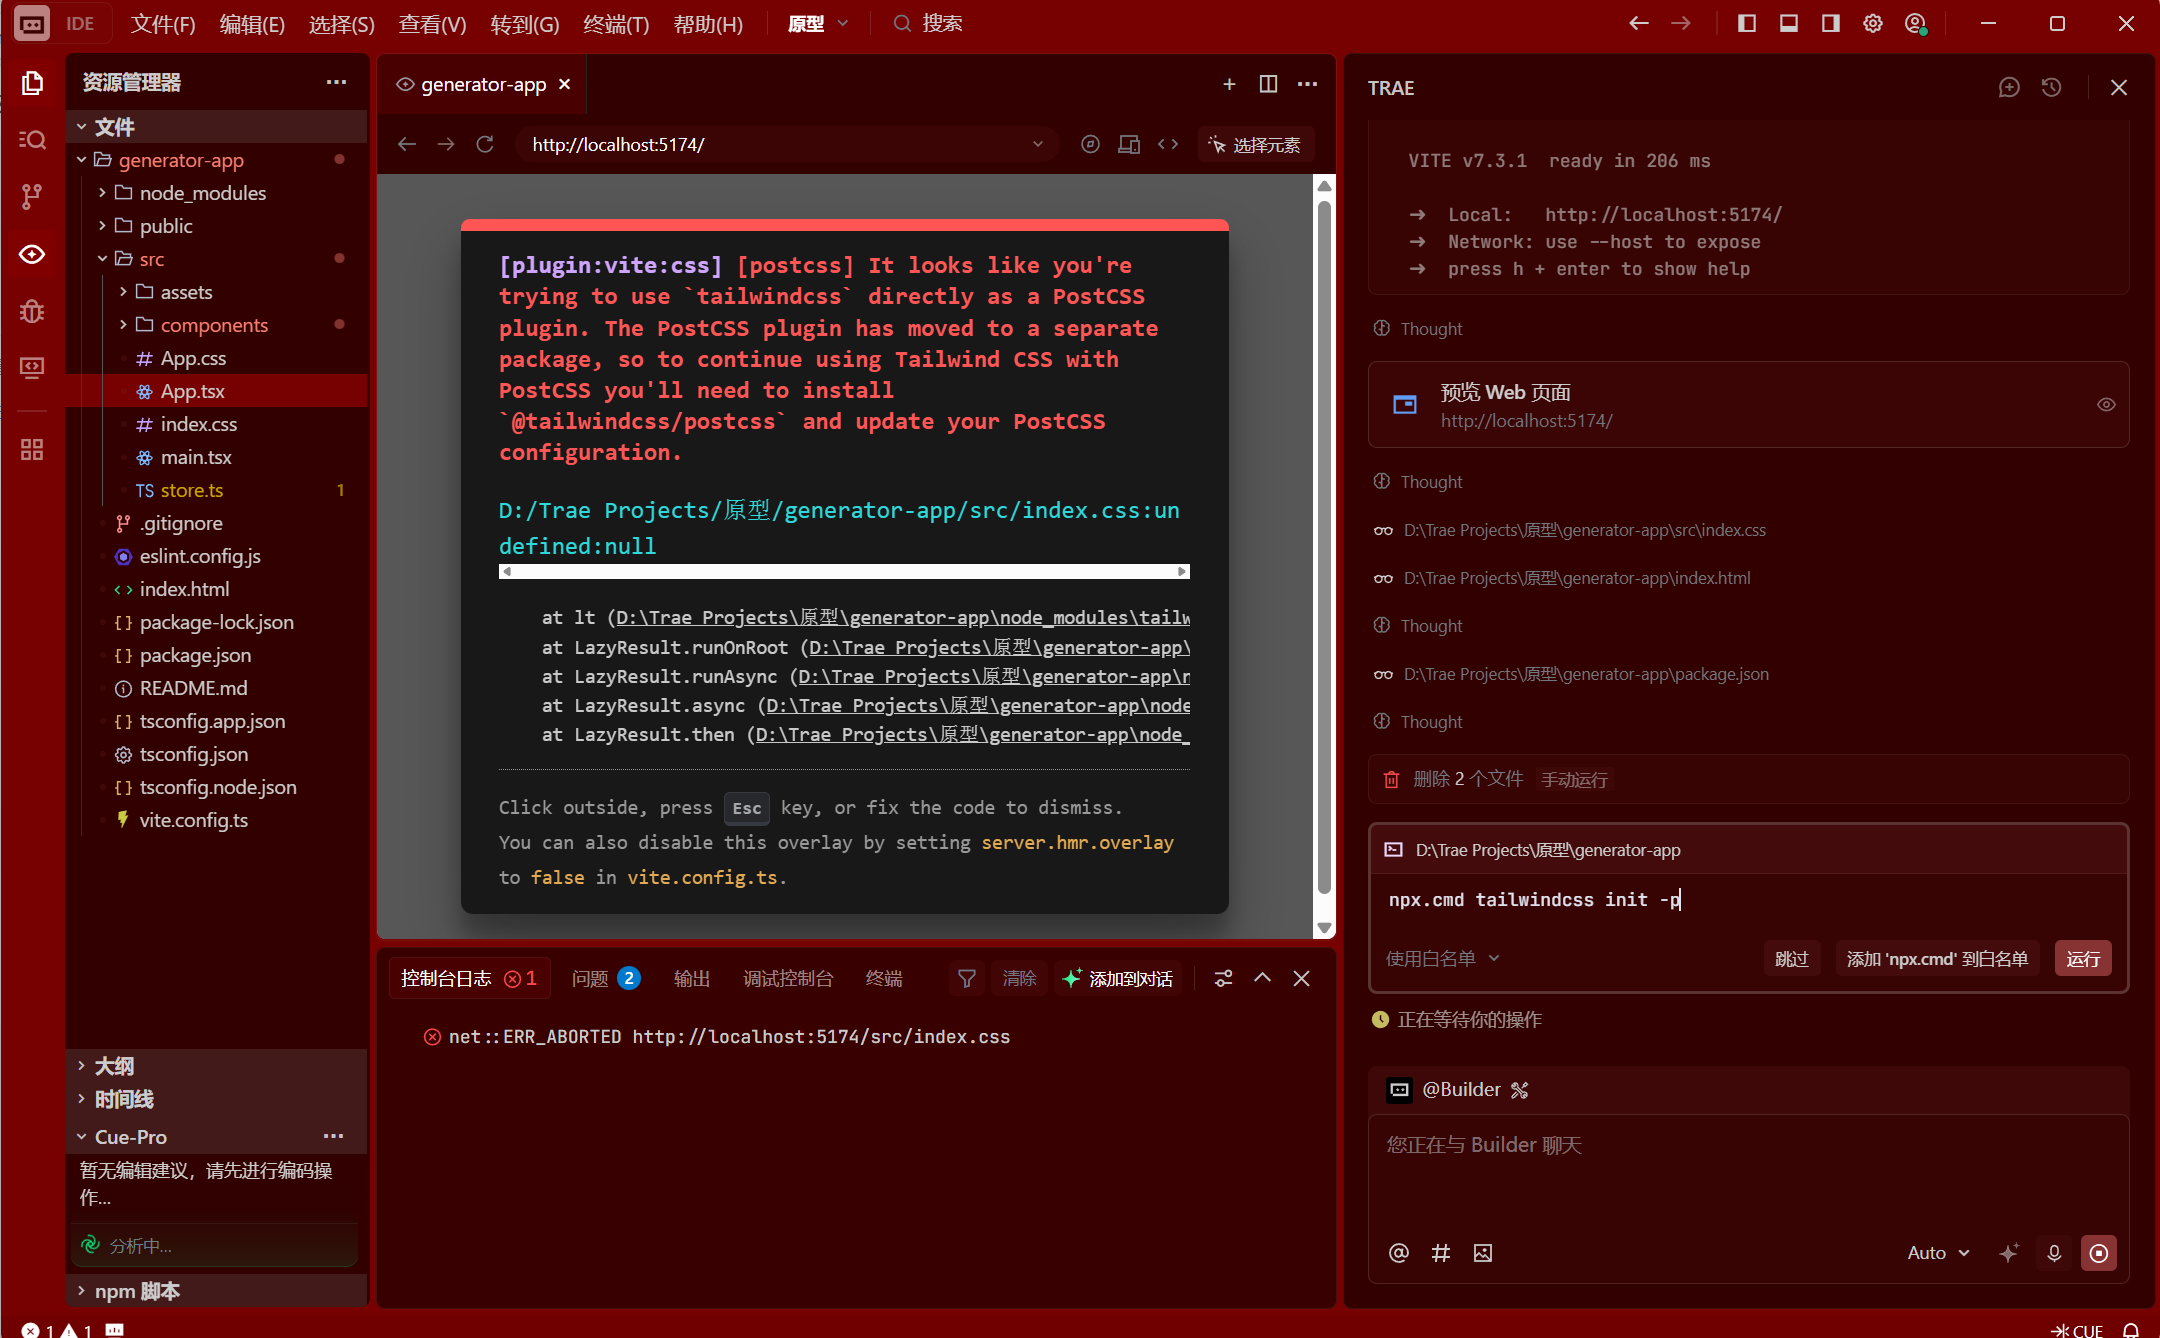This screenshot has height=1338, width=2160.
Task: Toggle the bottom panel layout button
Action: (x=1789, y=23)
